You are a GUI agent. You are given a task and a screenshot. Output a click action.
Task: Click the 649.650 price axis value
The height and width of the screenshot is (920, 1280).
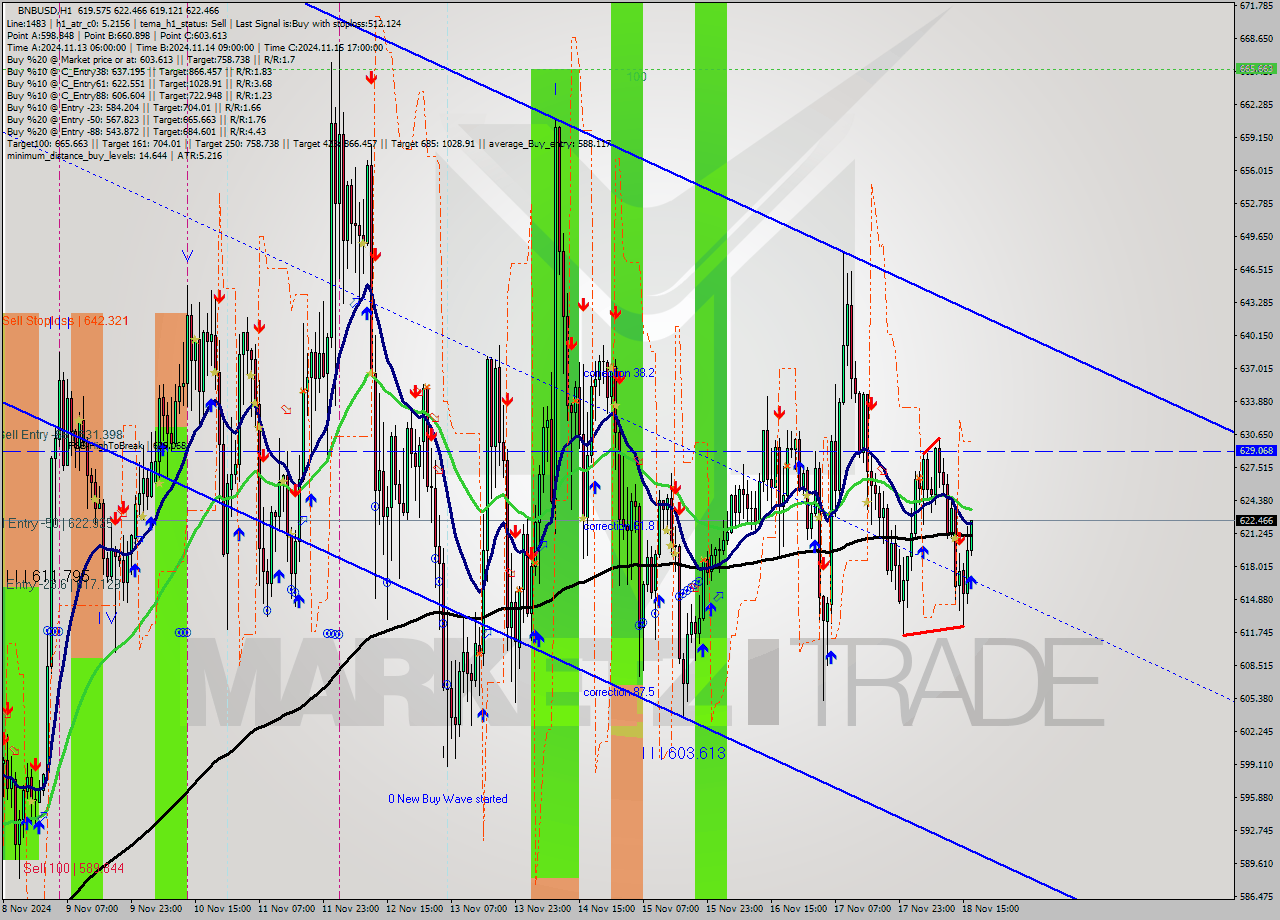1256,236
